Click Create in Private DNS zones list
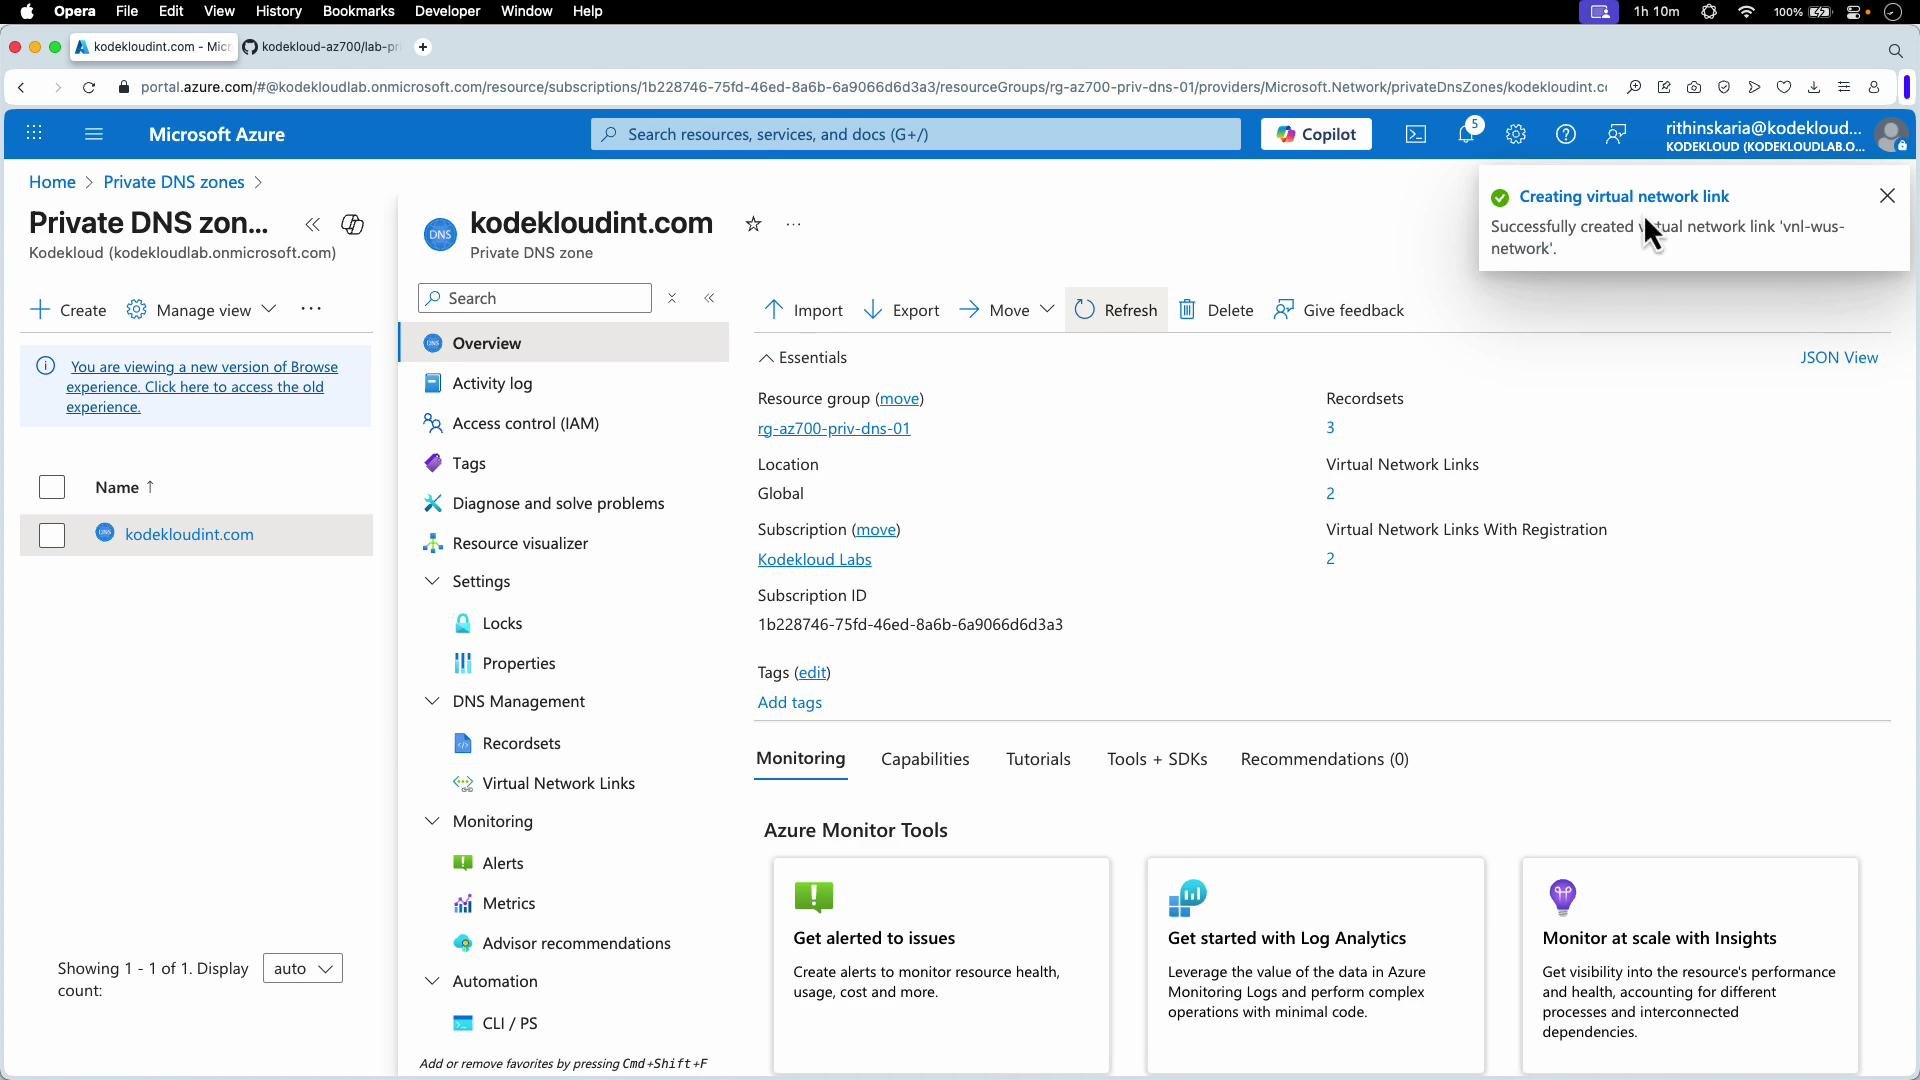1920x1080 pixels. tap(68, 310)
